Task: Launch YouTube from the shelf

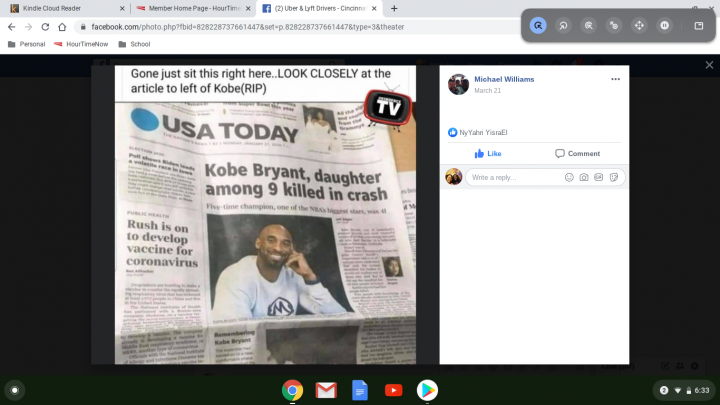Action: [393, 390]
